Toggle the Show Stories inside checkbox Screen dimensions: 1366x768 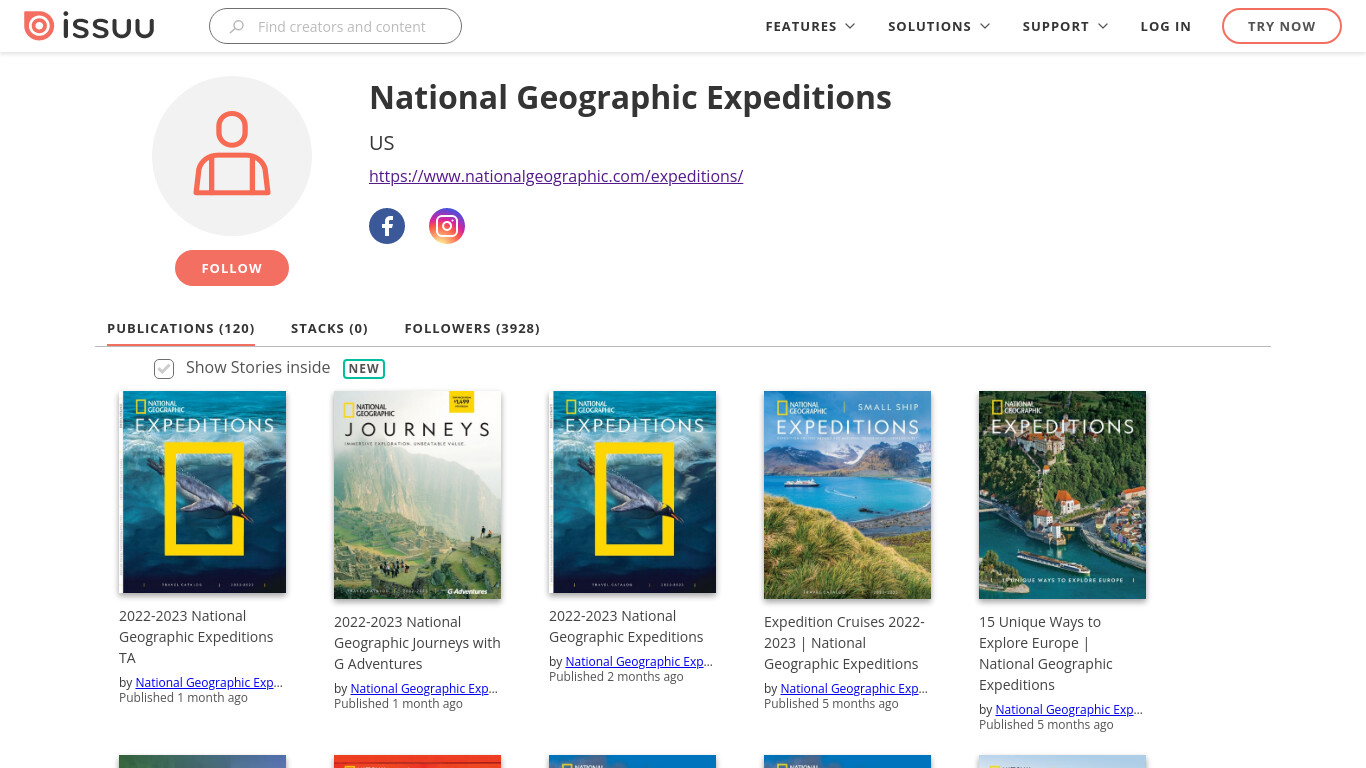point(164,369)
